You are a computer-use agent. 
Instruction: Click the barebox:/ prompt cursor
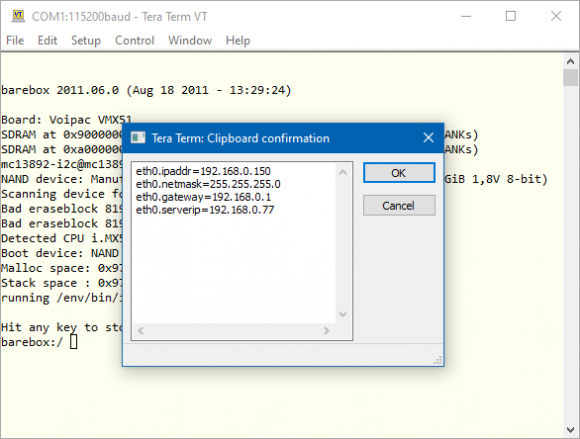point(74,341)
